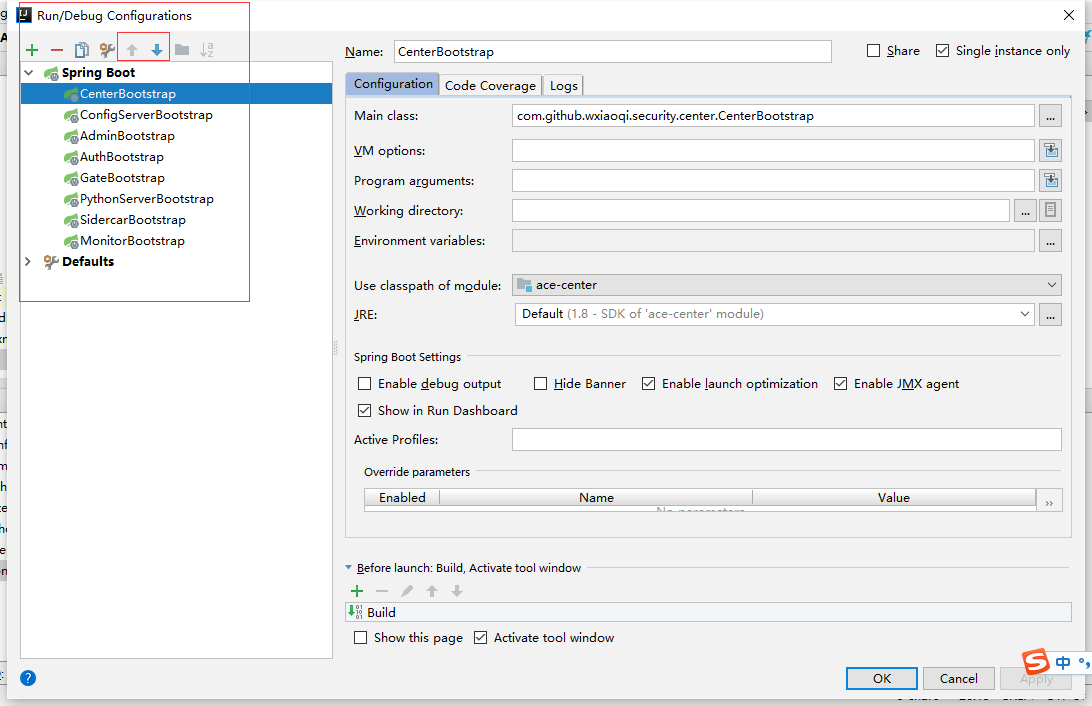Select MonitorBootstrap configuration
This screenshot has height=706, width=1092.
pyautogui.click(x=132, y=240)
